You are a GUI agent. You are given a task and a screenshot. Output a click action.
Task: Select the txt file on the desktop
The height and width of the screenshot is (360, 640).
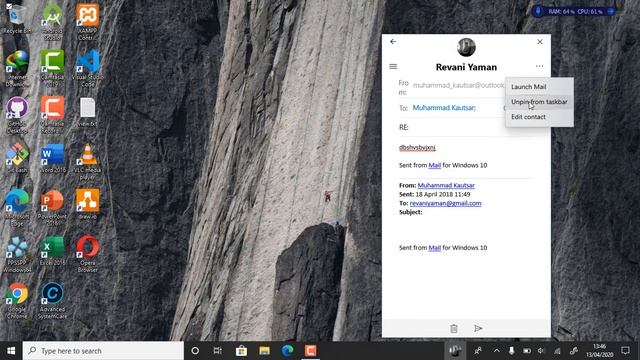pyautogui.click(x=87, y=112)
